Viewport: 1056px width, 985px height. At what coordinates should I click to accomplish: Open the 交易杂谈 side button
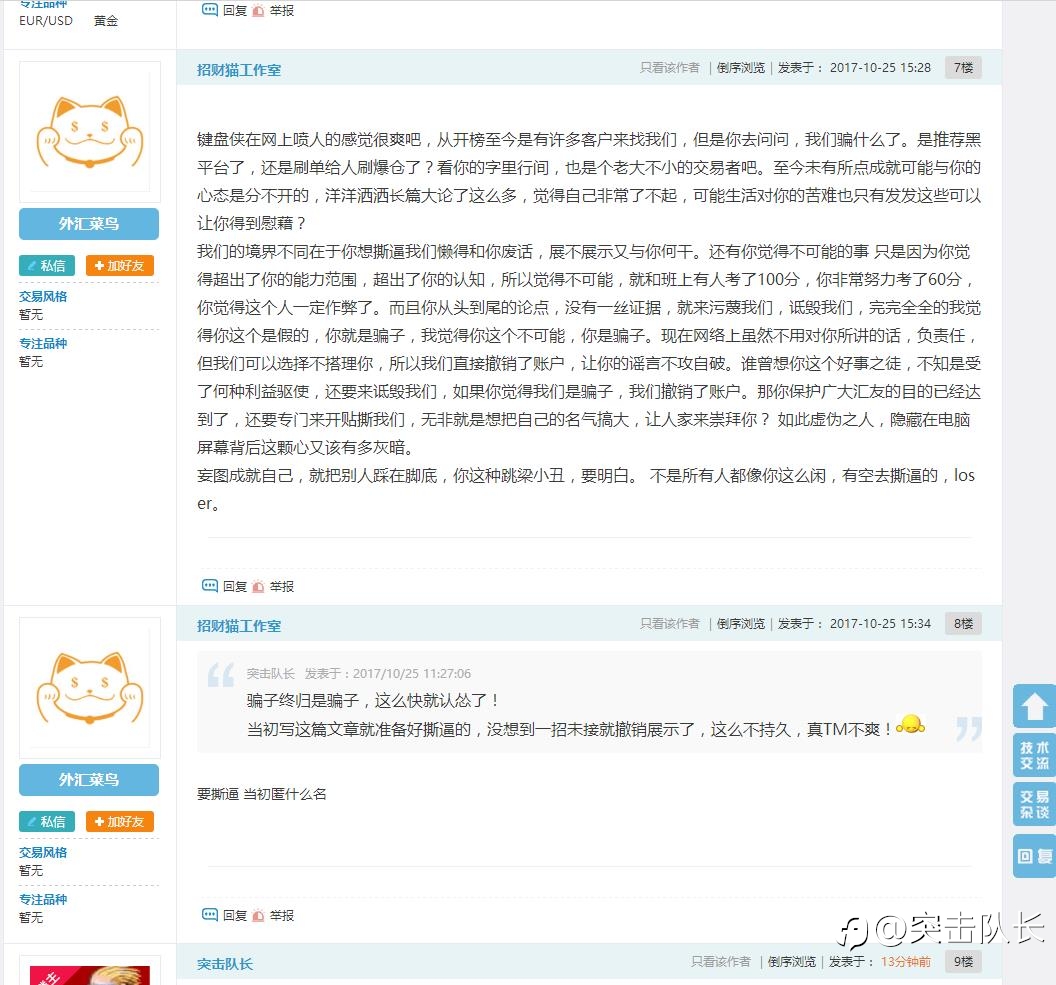coord(1034,804)
